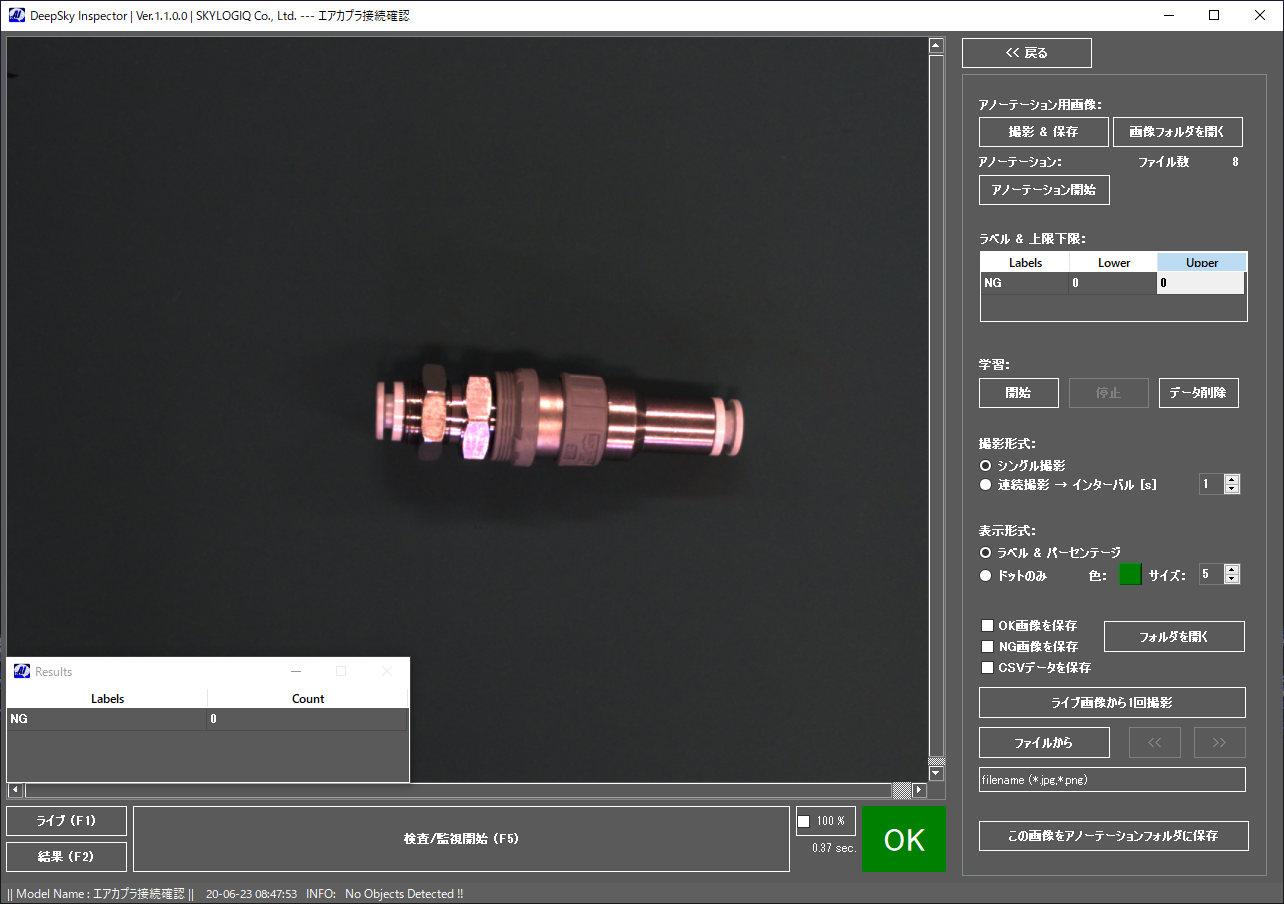This screenshot has width=1284, height=904.
Task: Click the Results window logo icon
Action: (22, 671)
